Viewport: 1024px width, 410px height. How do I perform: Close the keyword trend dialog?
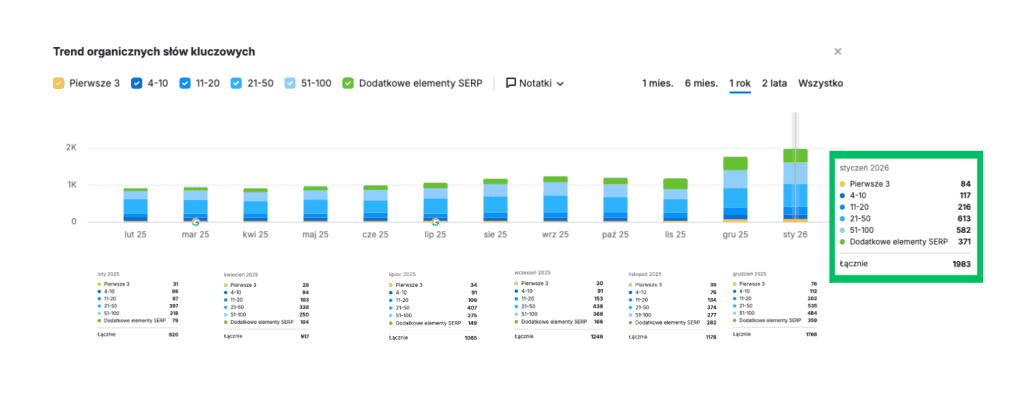[838, 52]
